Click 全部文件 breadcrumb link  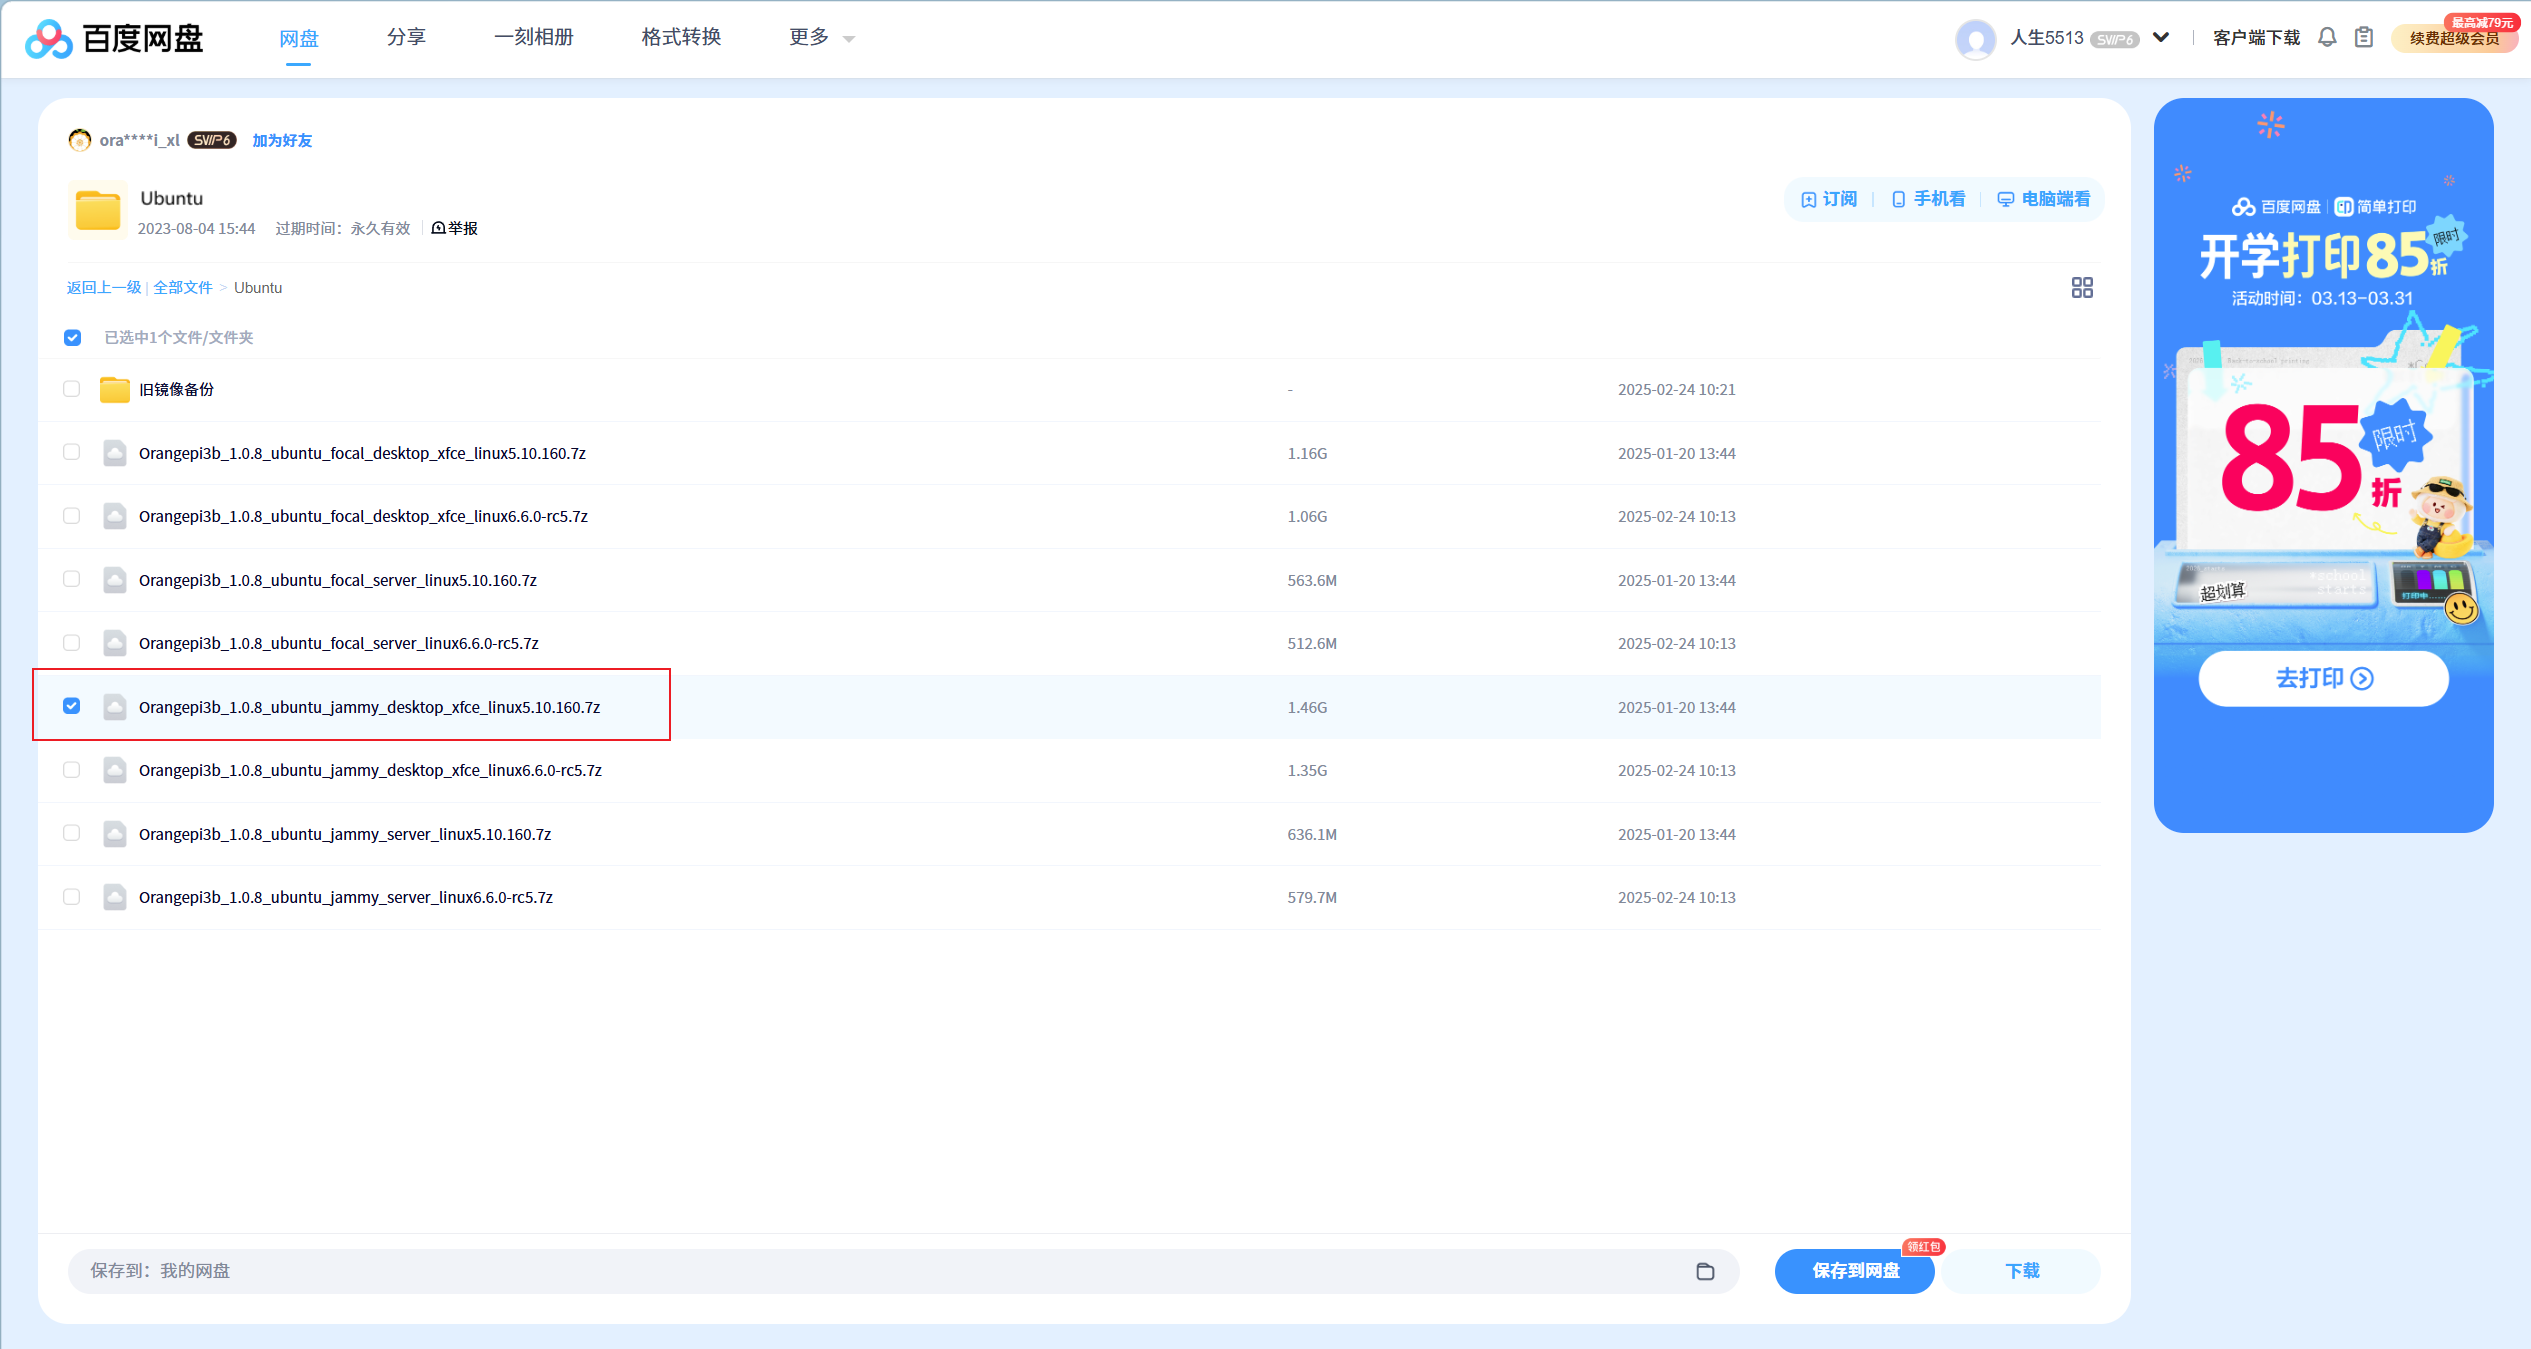pos(182,288)
